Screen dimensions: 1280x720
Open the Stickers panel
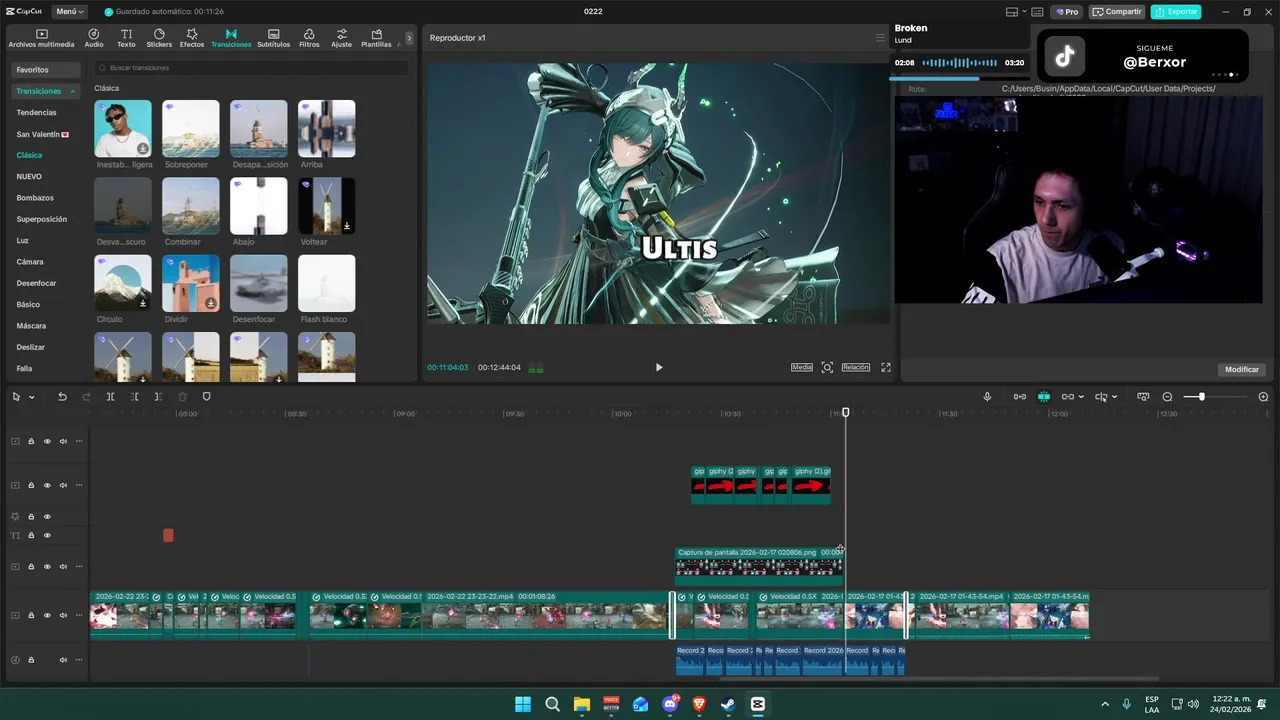159,38
